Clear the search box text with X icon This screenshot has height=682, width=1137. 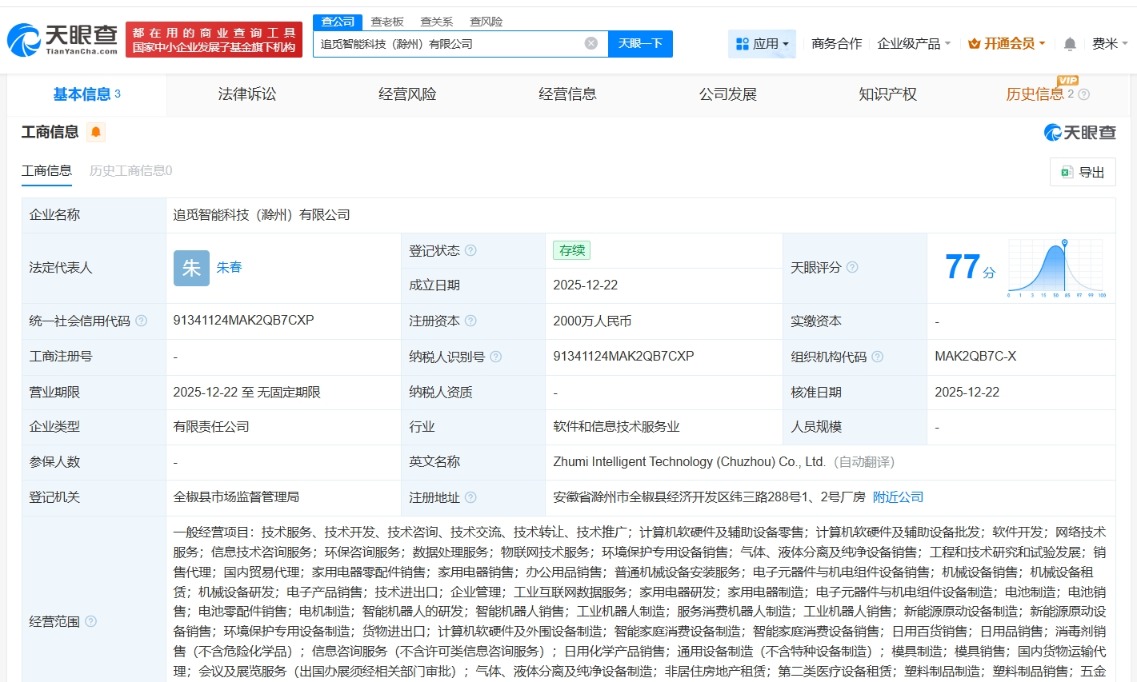click(x=591, y=44)
